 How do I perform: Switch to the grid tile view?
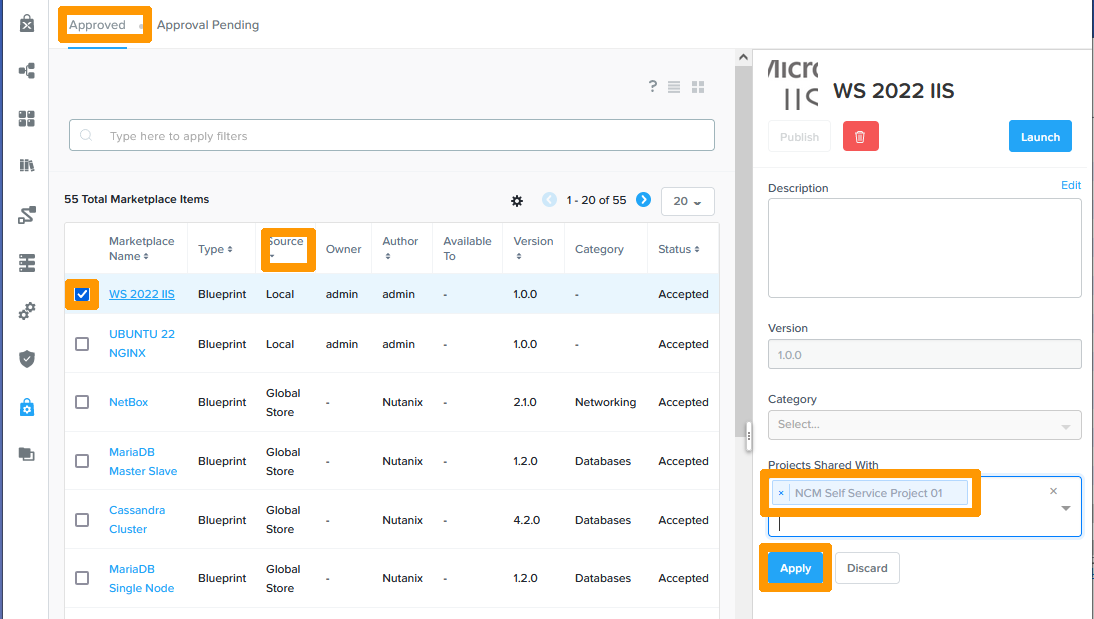(699, 88)
